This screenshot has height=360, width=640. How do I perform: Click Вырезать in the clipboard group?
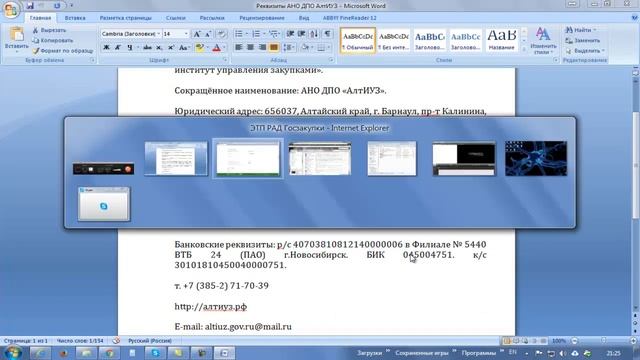click(x=49, y=30)
